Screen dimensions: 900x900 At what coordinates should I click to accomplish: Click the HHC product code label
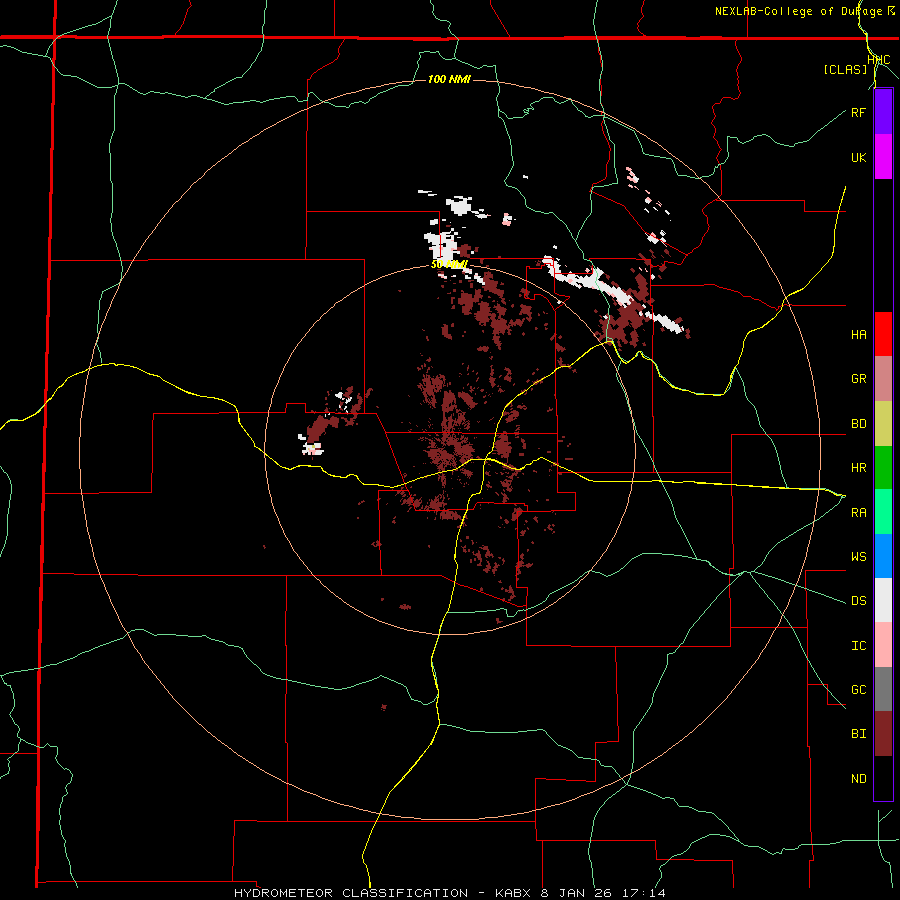click(878, 60)
